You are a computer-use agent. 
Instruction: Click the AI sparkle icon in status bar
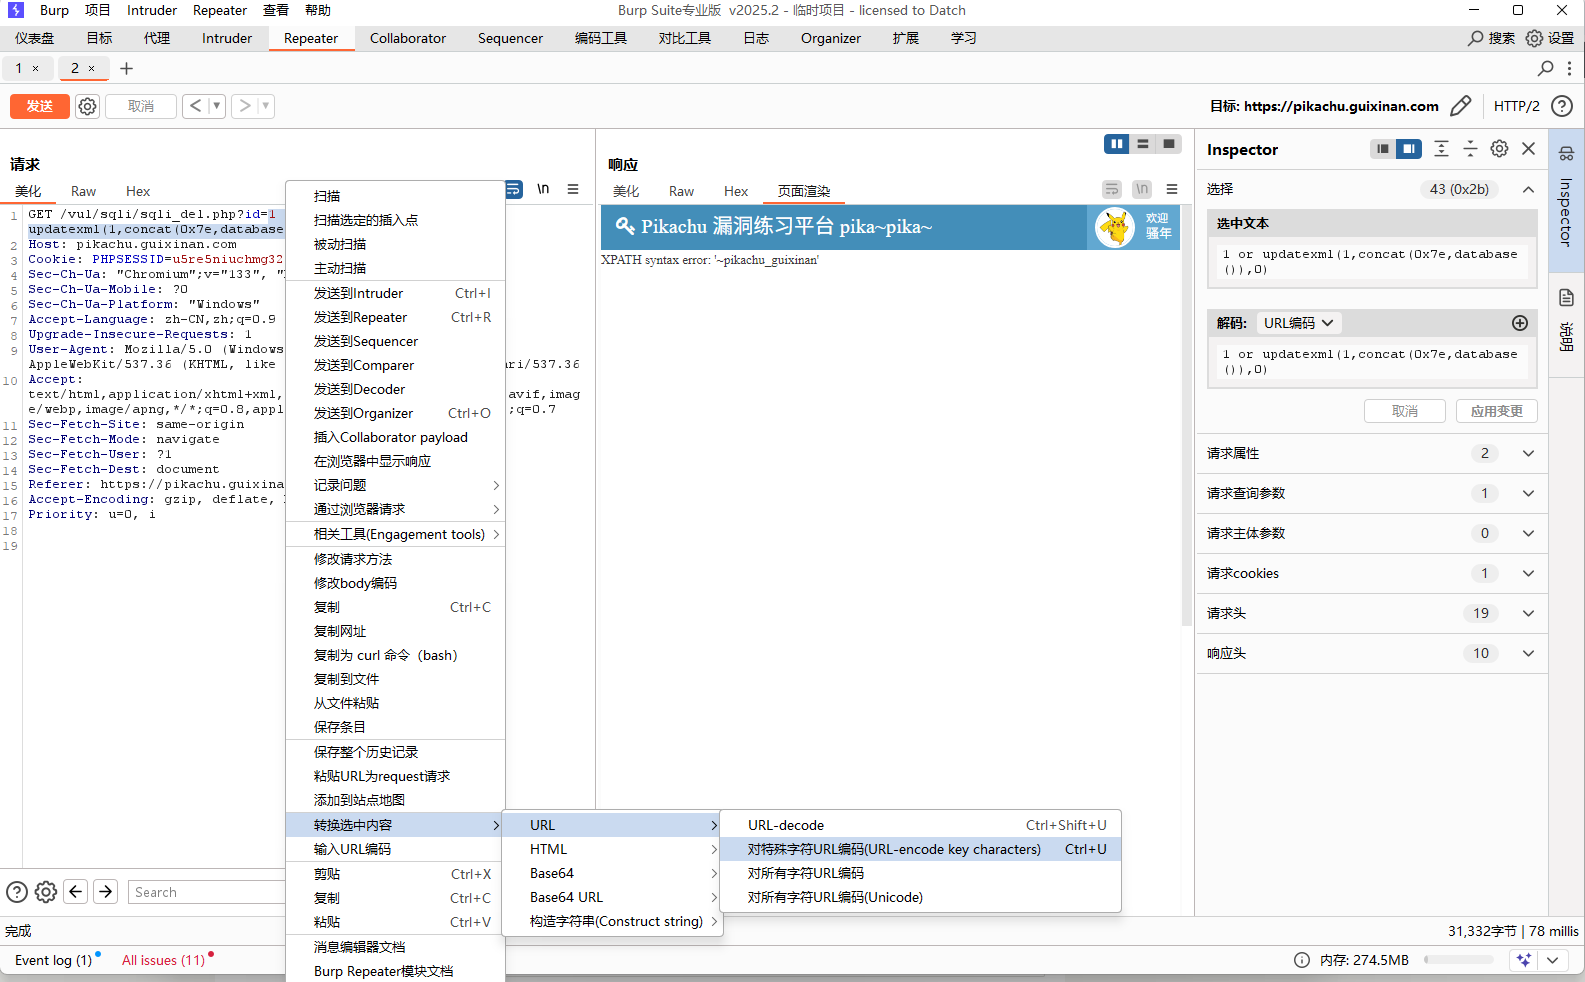(1524, 960)
